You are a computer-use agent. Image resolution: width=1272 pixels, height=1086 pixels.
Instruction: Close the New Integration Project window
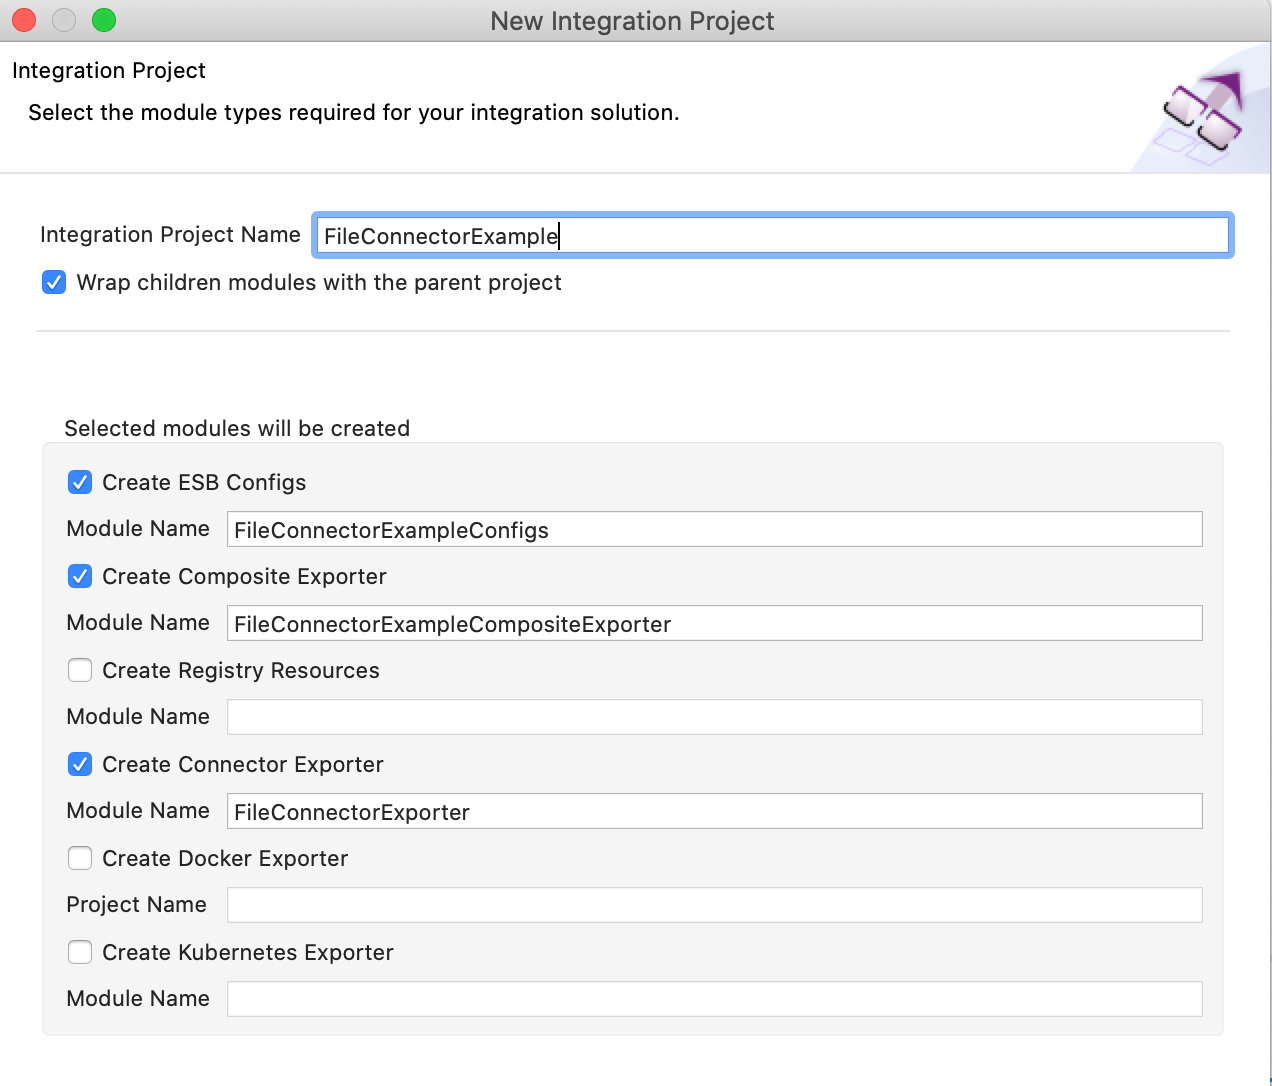tap(24, 20)
